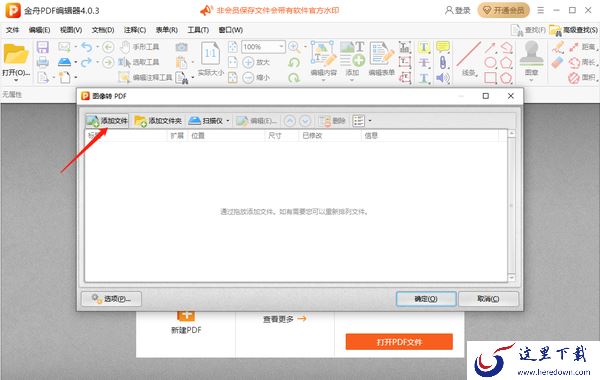This screenshot has height=380, width=600.
Task: Click the Open (打开) folder icon
Action: pyautogui.click(x=16, y=54)
